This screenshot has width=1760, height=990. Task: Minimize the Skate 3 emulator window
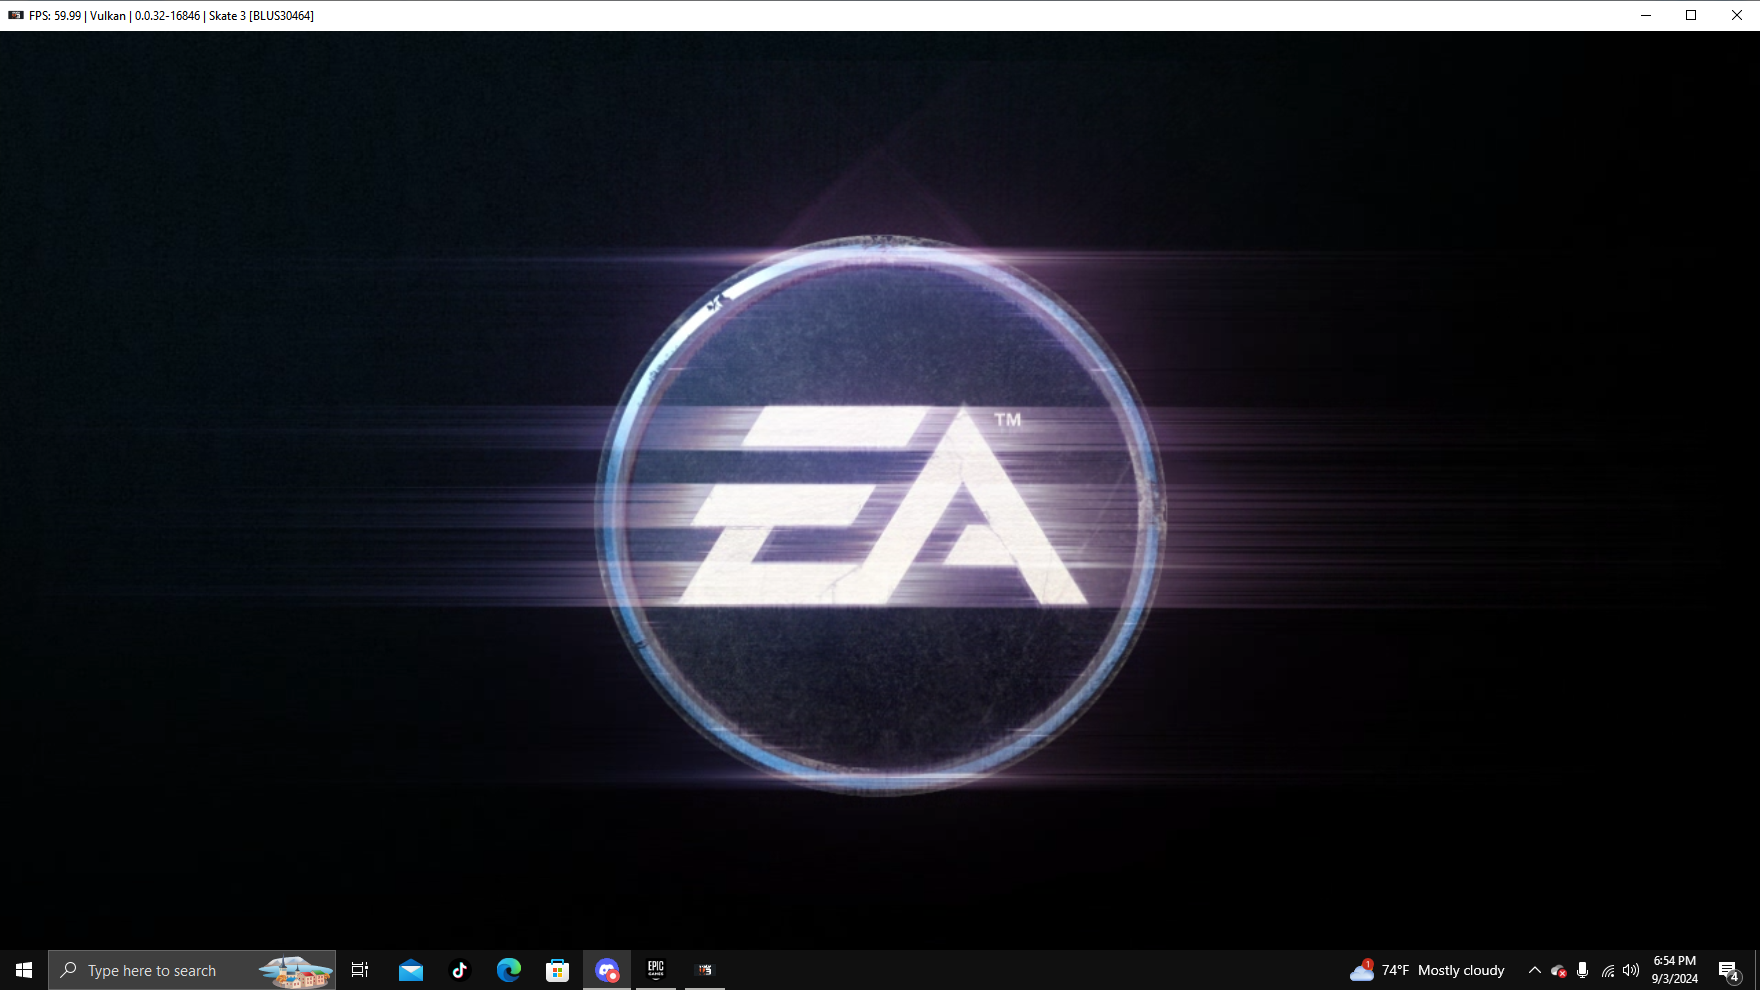click(1646, 15)
